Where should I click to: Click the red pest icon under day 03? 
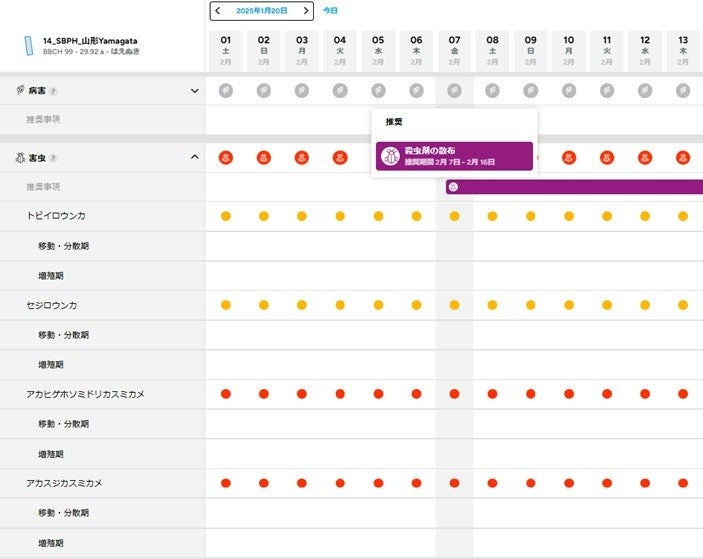point(302,157)
